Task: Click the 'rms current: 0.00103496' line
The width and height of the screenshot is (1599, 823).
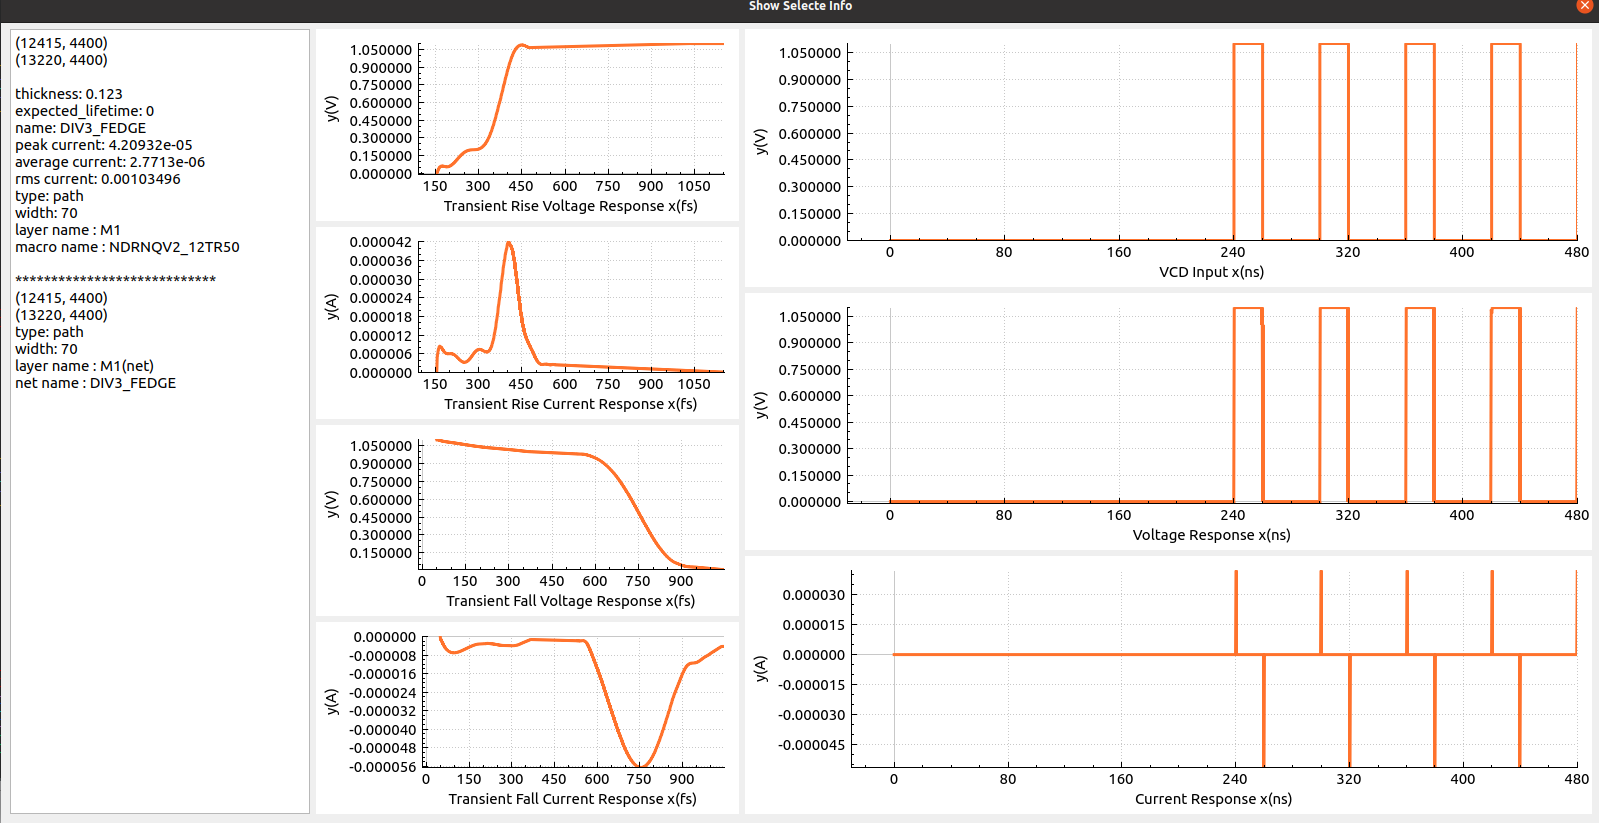Action: [x=98, y=179]
